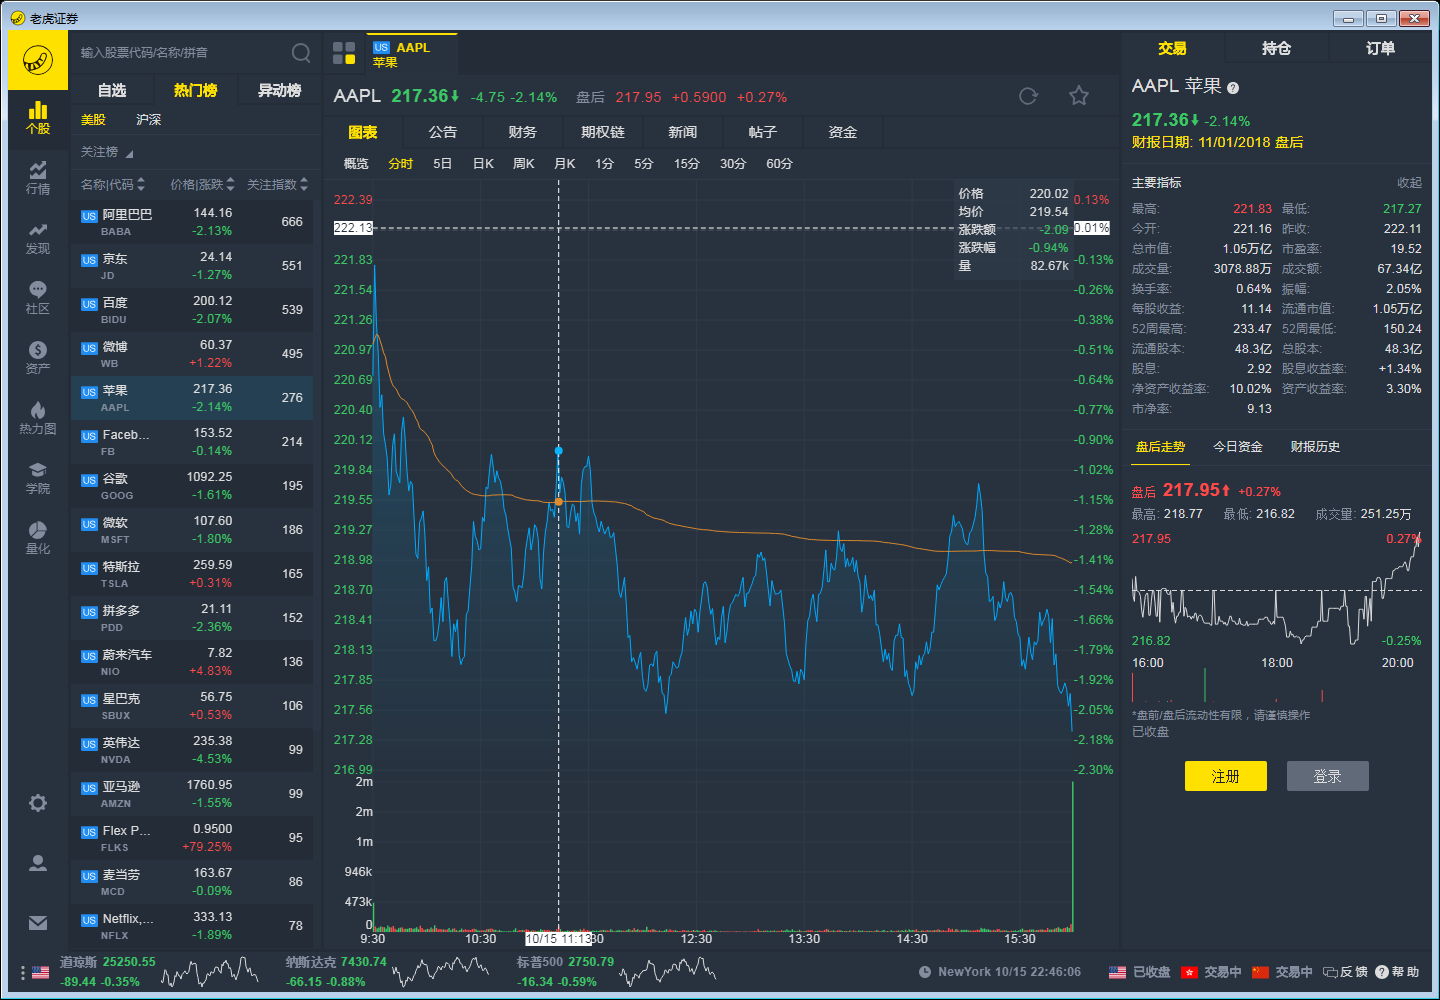
Task: Switch to 自选 watchlist tab
Action: 112,90
